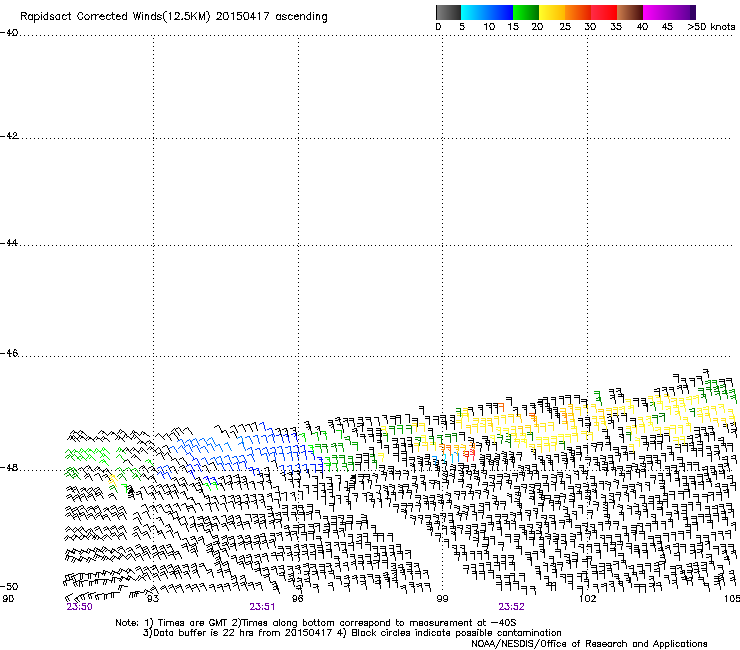Click the latitude label -46
Viewport: 740px width, 650px height.
pyautogui.click(x=9, y=353)
